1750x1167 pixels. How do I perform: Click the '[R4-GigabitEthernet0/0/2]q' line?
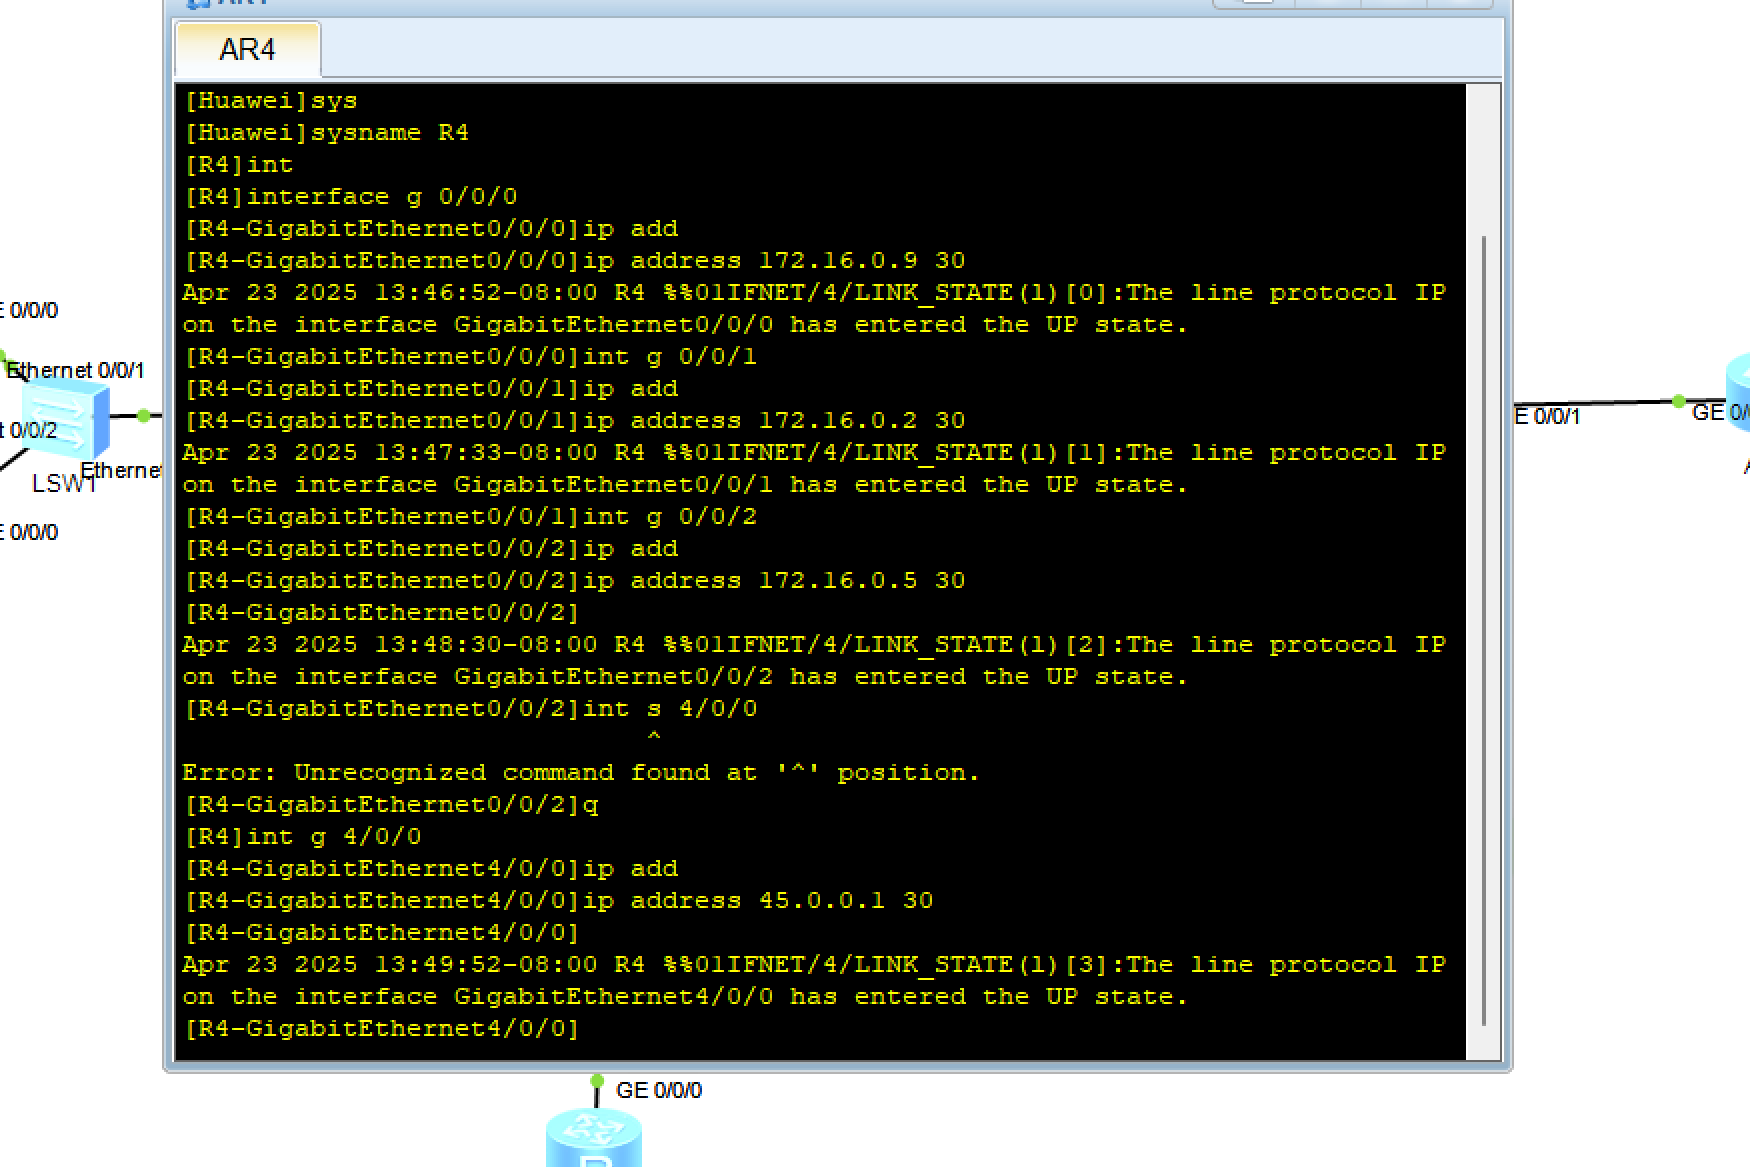[x=392, y=804]
